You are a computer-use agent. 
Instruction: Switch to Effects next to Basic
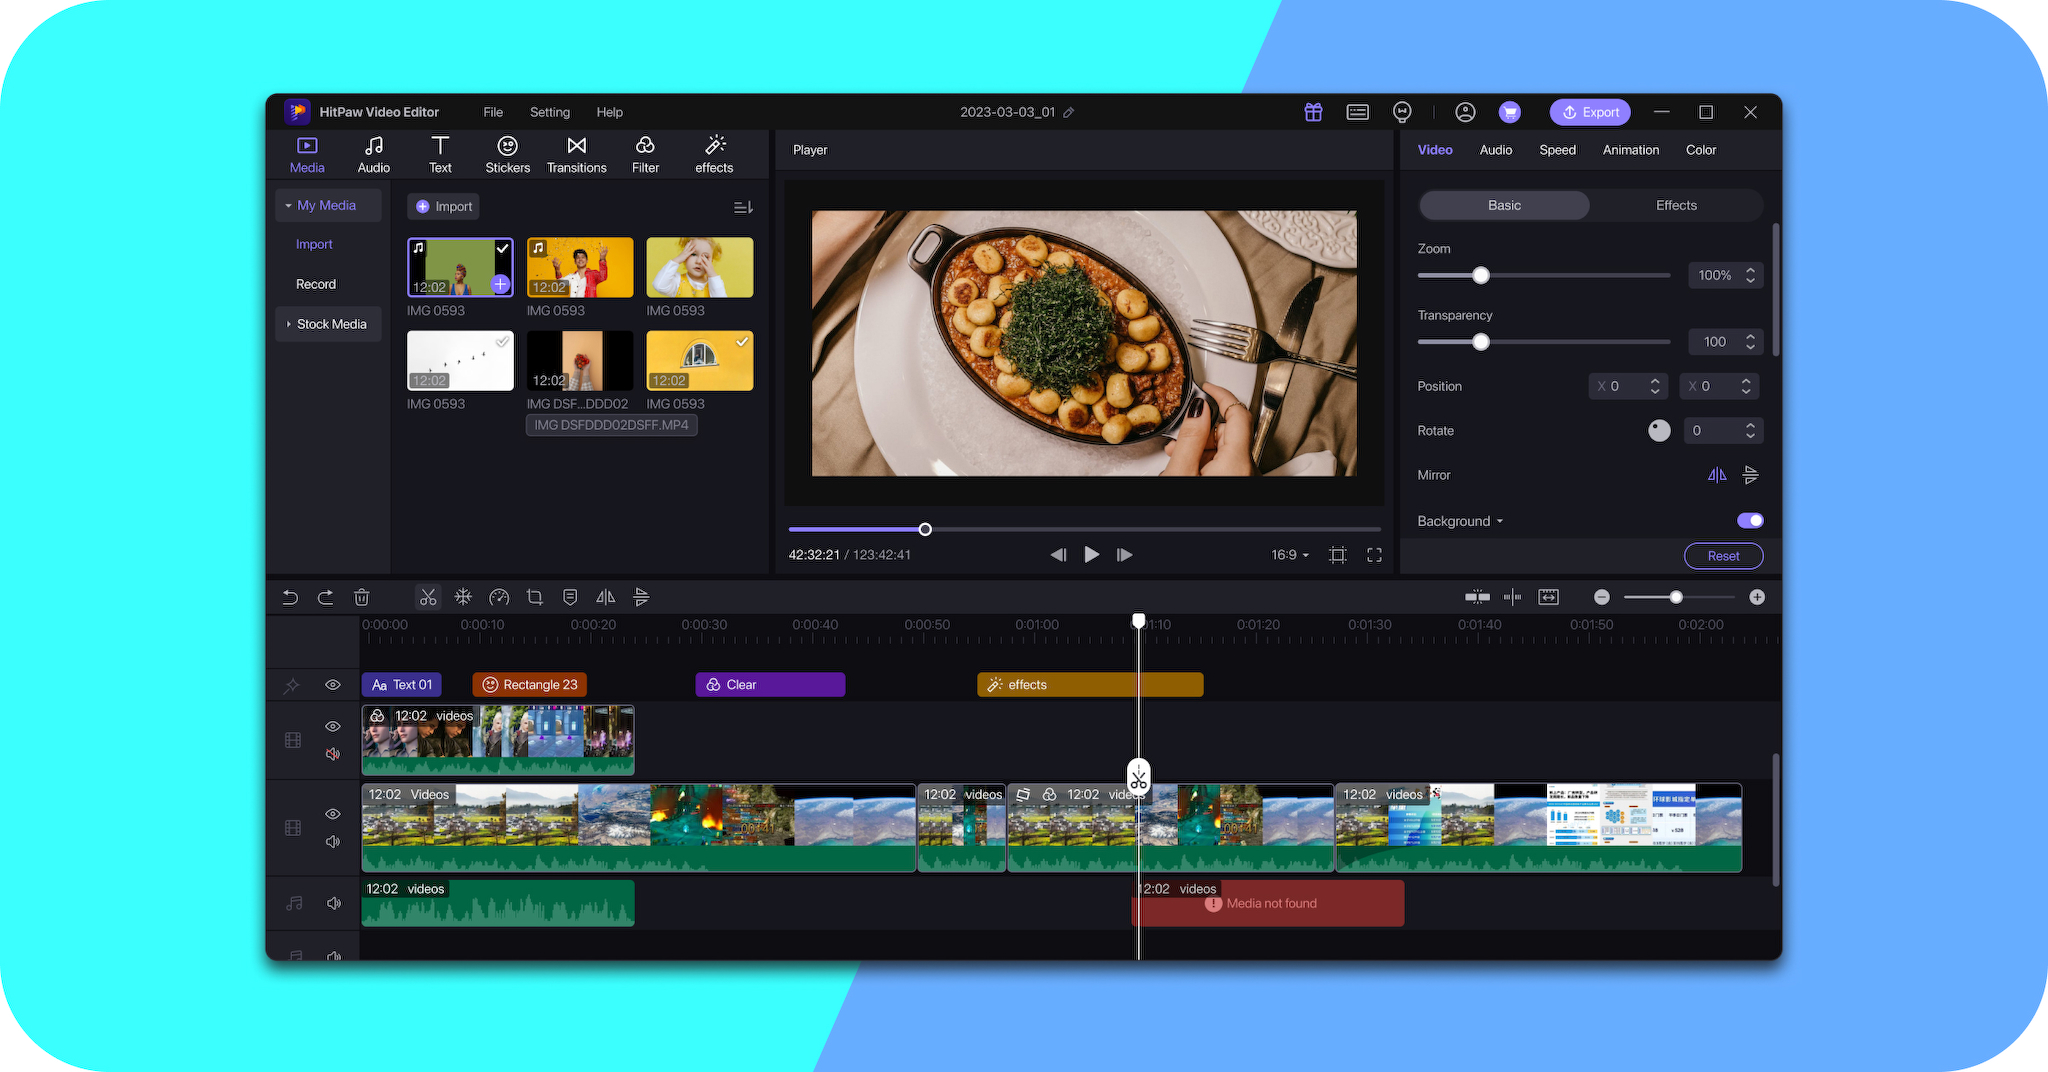click(x=1676, y=205)
